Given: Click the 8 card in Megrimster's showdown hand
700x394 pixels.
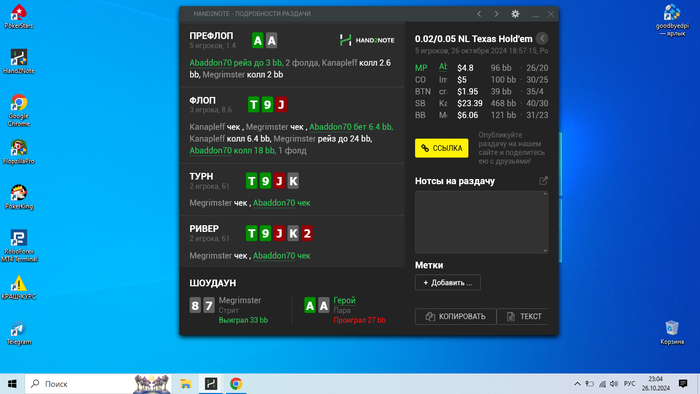Looking at the screenshot, I should pos(195,306).
